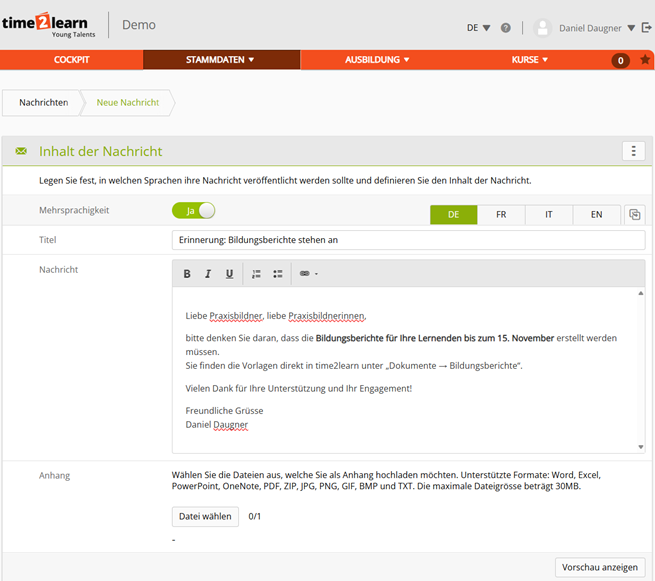Screen dimensions: 655x581
Task: Open the favorites star icon
Action: pyautogui.click(x=645, y=60)
